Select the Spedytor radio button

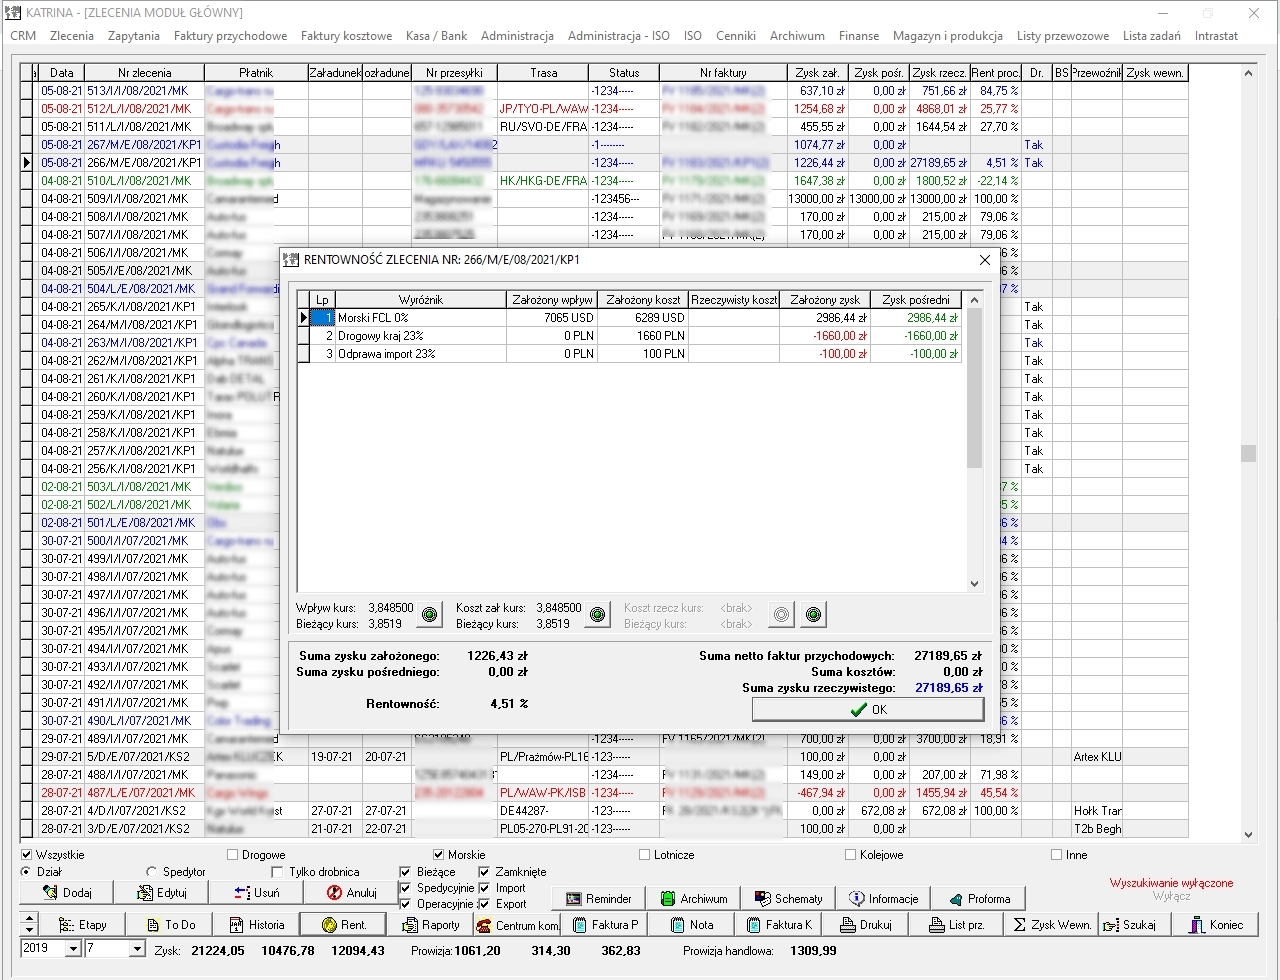(152, 872)
